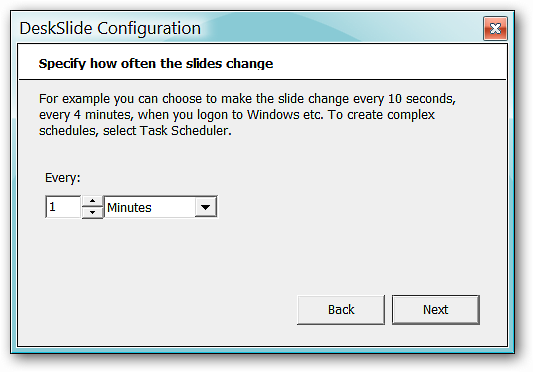Image resolution: width=533 pixels, height=372 pixels.
Task: Click the Minutes time unit combo box text
Action: [x=129, y=207]
